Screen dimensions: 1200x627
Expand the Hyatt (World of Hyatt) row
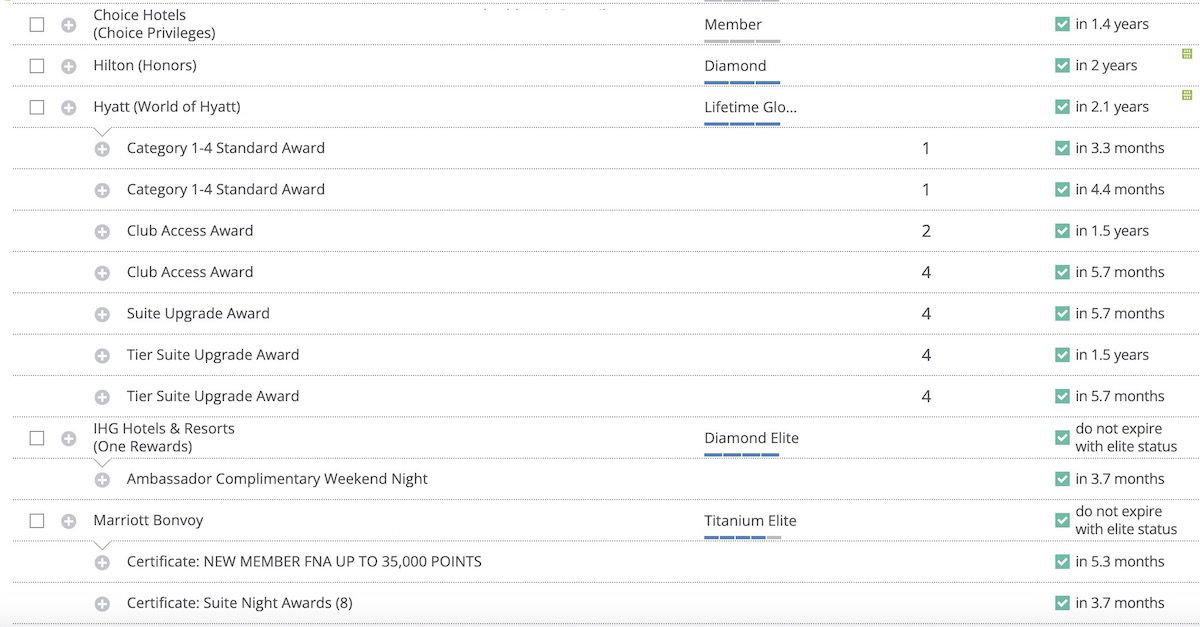(x=68, y=107)
